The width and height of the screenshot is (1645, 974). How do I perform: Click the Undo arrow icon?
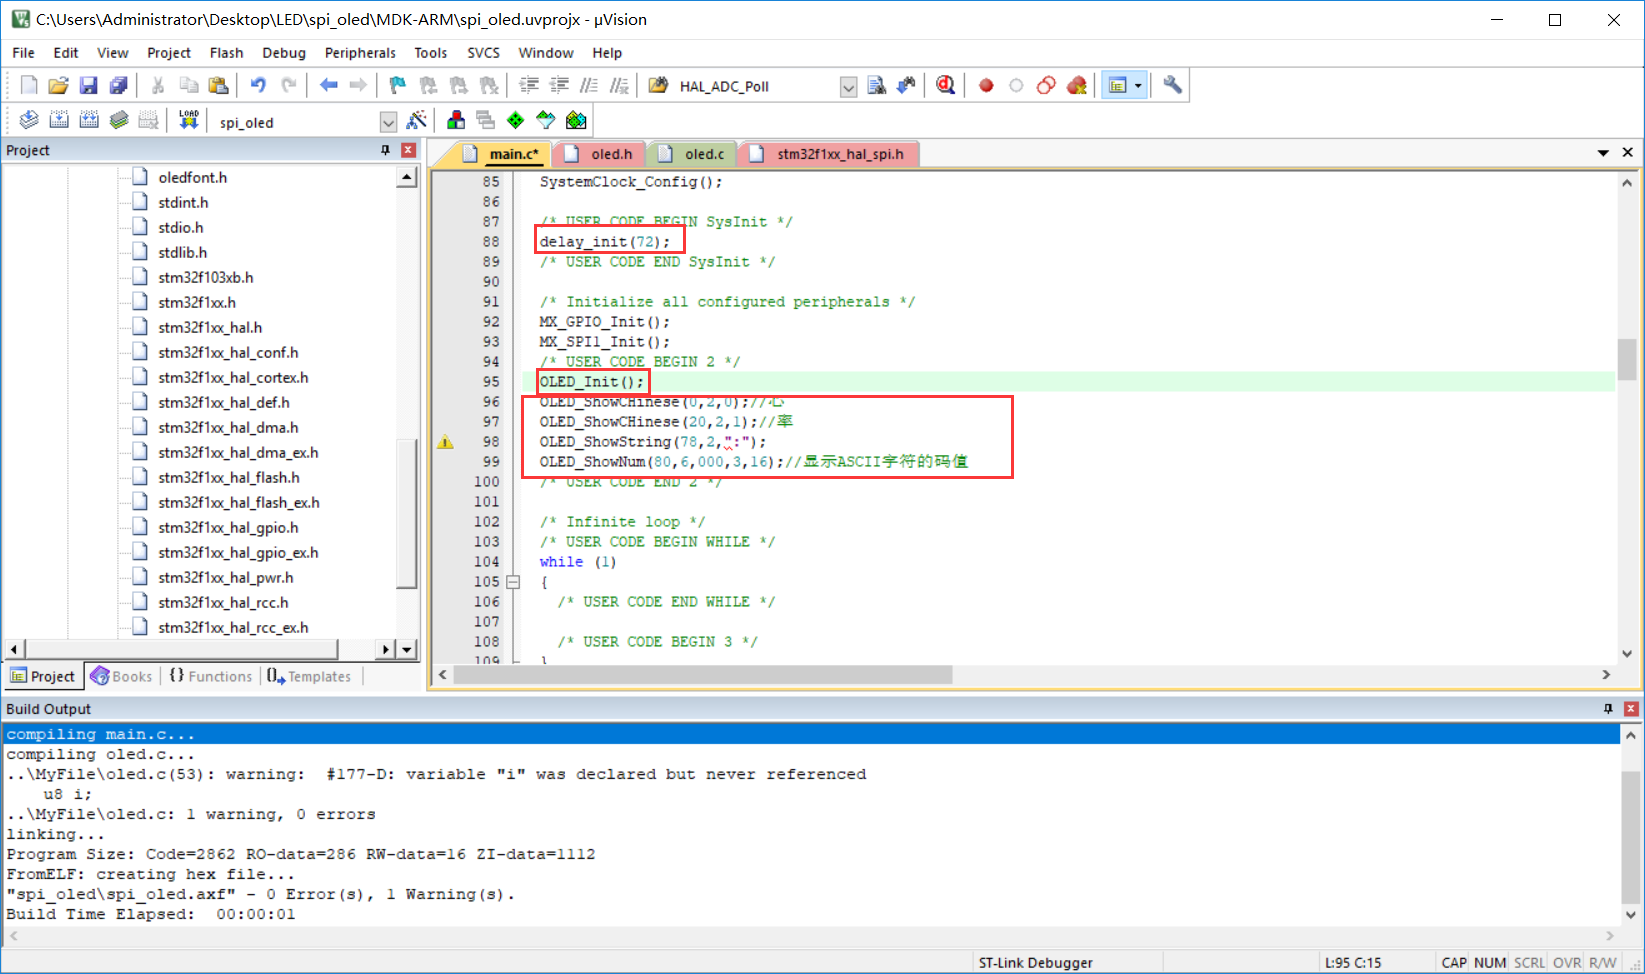(258, 86)
